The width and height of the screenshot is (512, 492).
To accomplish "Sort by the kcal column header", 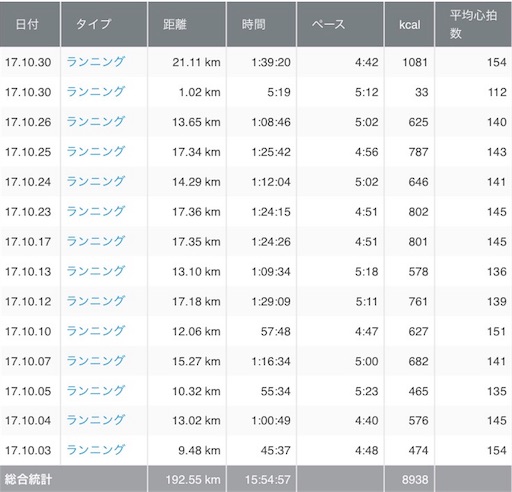I will pyautogui.click(x=410, y=25).
